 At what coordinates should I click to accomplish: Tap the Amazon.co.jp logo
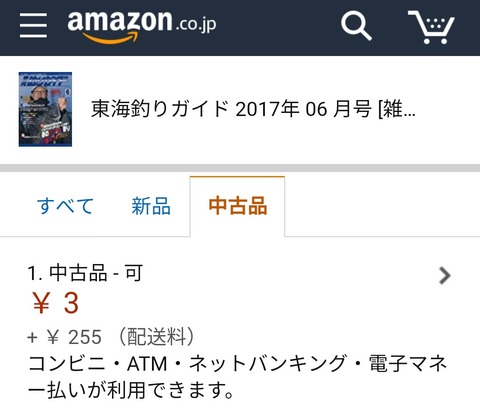click(x=142, y=26)
